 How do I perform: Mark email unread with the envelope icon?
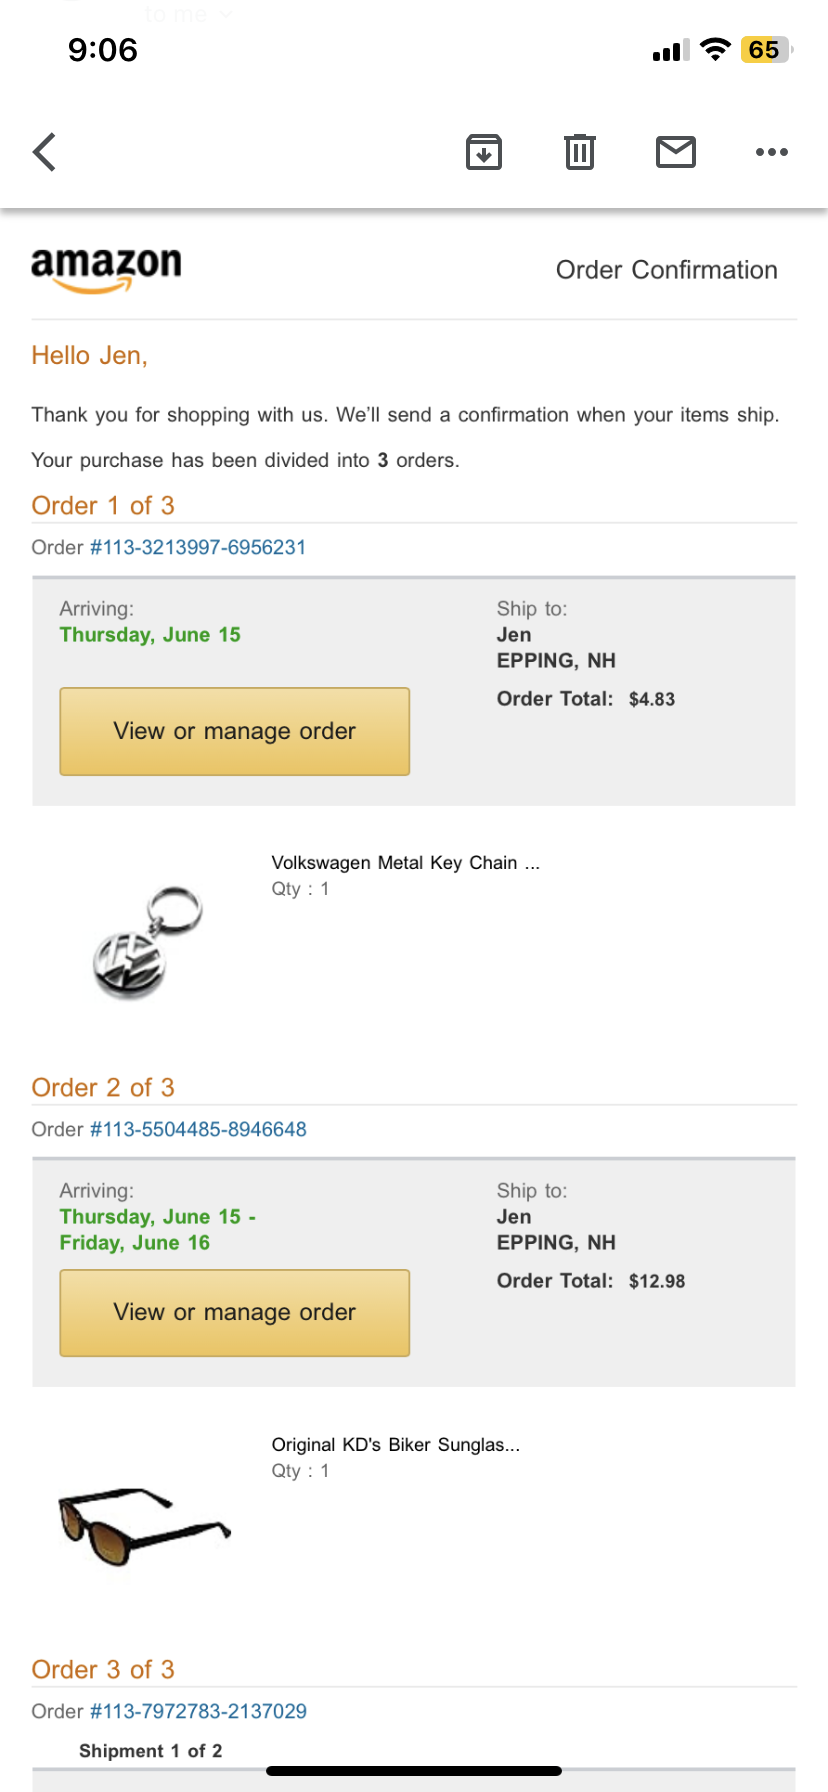[x=676, y=152]
